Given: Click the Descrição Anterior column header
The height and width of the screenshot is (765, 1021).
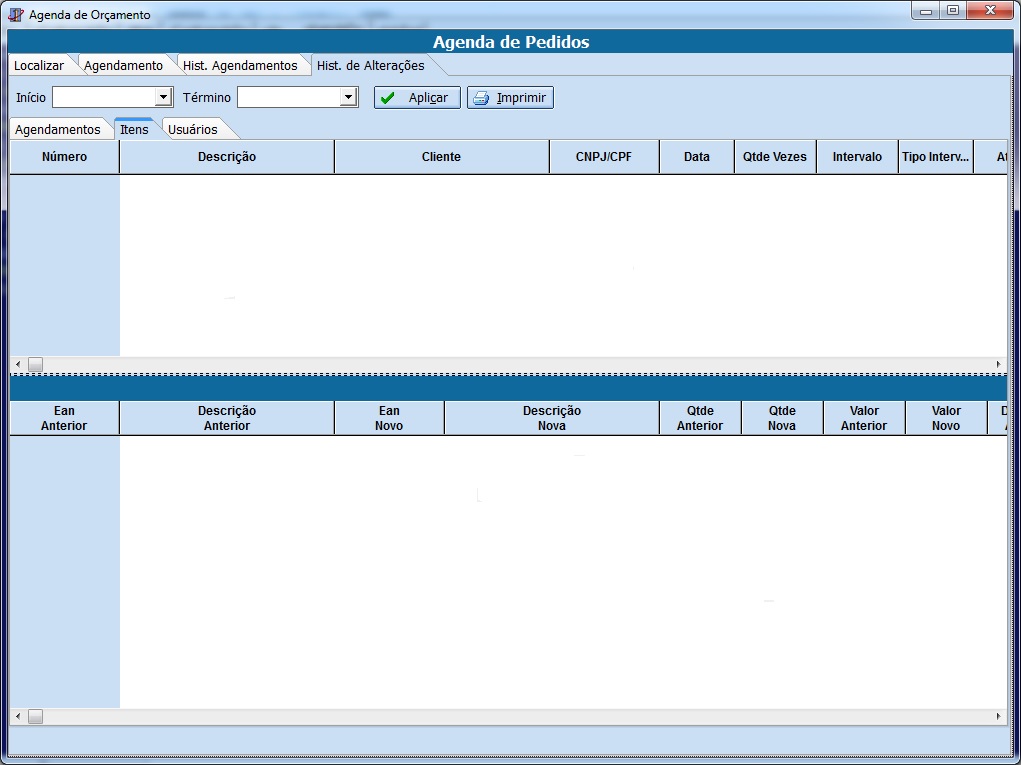Looking at the screenshot, I should click(227, 418).
